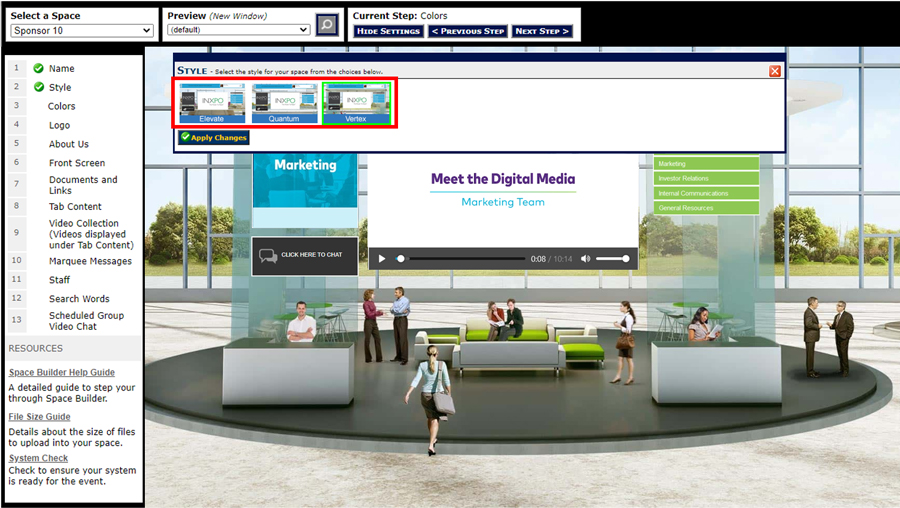The width and height of the screenshot is (900, 508).
Task: Adjust the video volume slider
Action: coord(612,259)
